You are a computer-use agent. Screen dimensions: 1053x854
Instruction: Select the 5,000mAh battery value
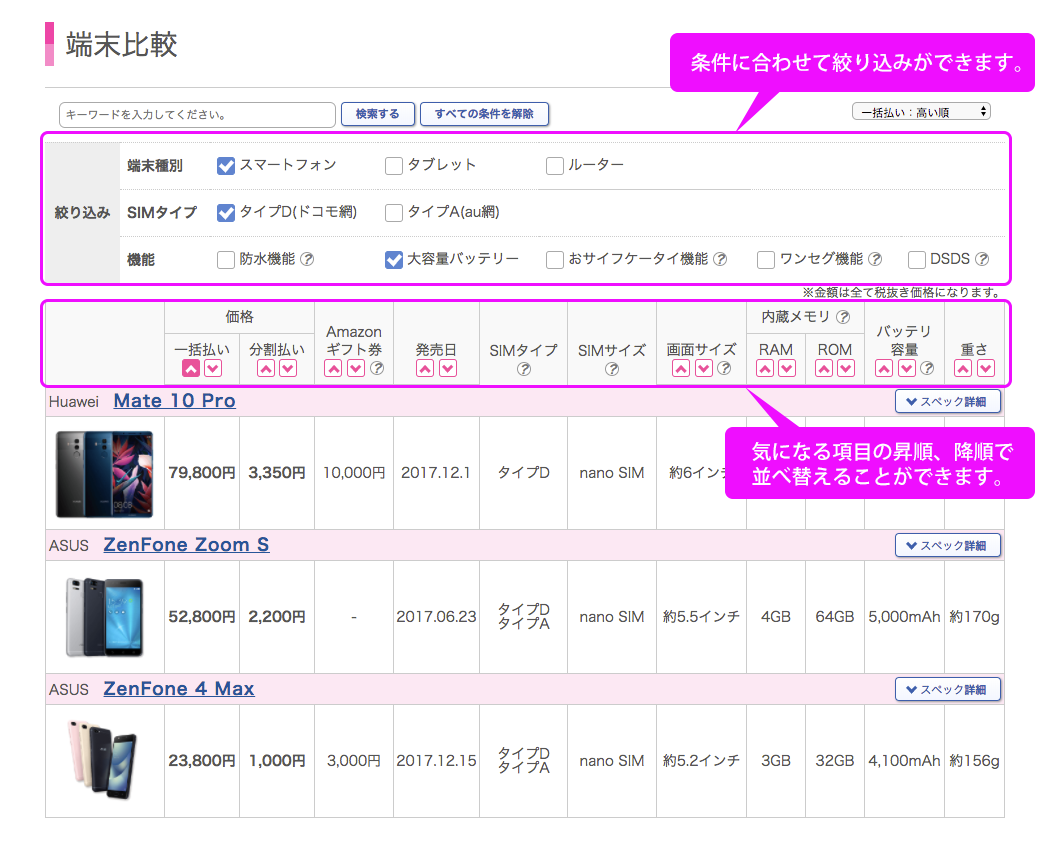(904, 616)
